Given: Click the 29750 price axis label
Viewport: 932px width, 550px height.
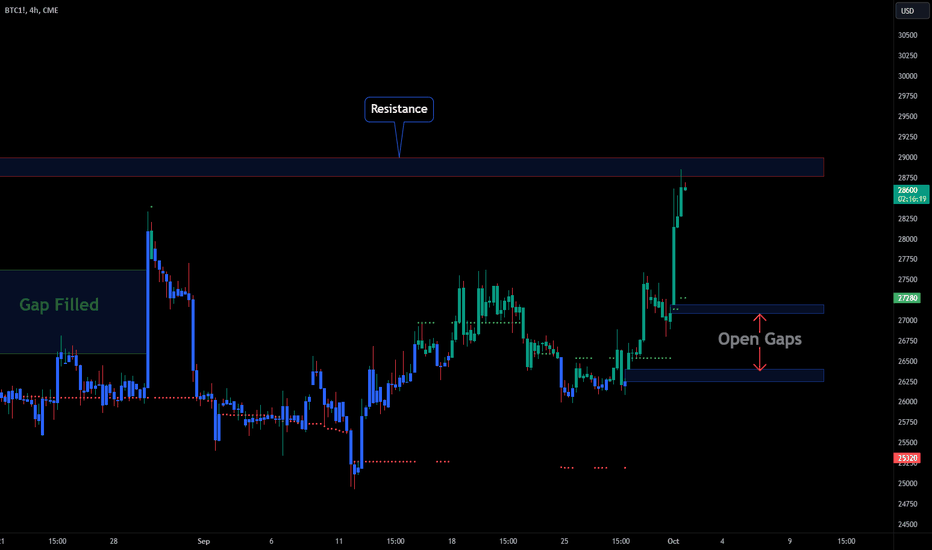Looking at the screenshot, I should click(x=907, y=96).
